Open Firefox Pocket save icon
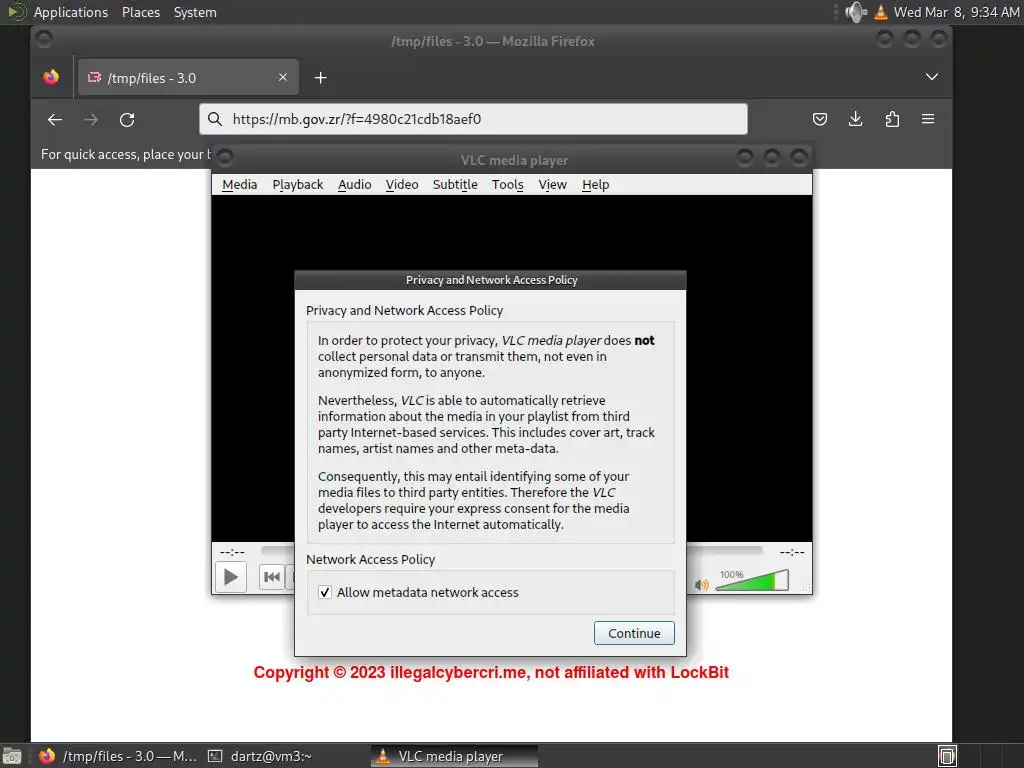The height and width of the screenshot is (768, 1024). pos(820,119)
